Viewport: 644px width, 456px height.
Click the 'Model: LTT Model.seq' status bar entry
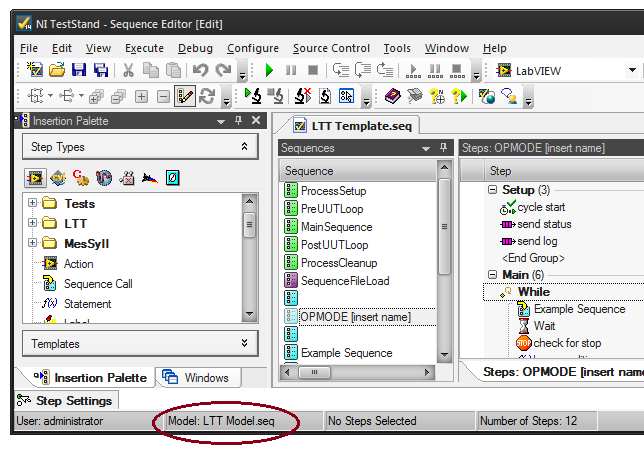(x=221, y=421)
